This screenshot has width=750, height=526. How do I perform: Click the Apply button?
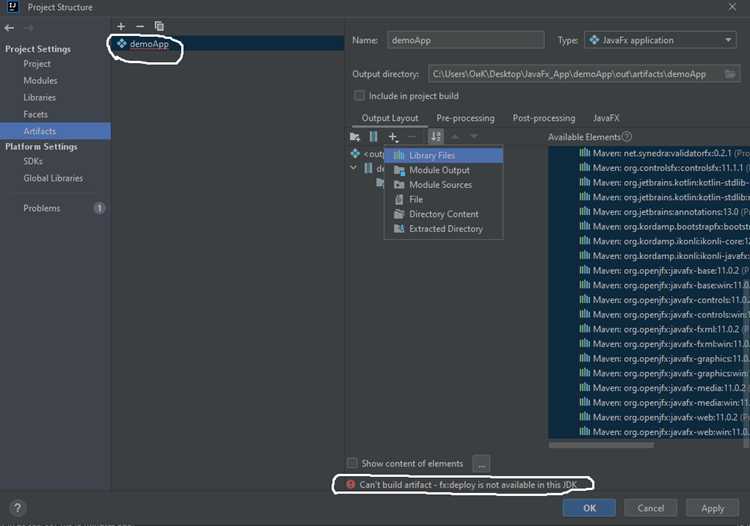click(x=712, y=508)
